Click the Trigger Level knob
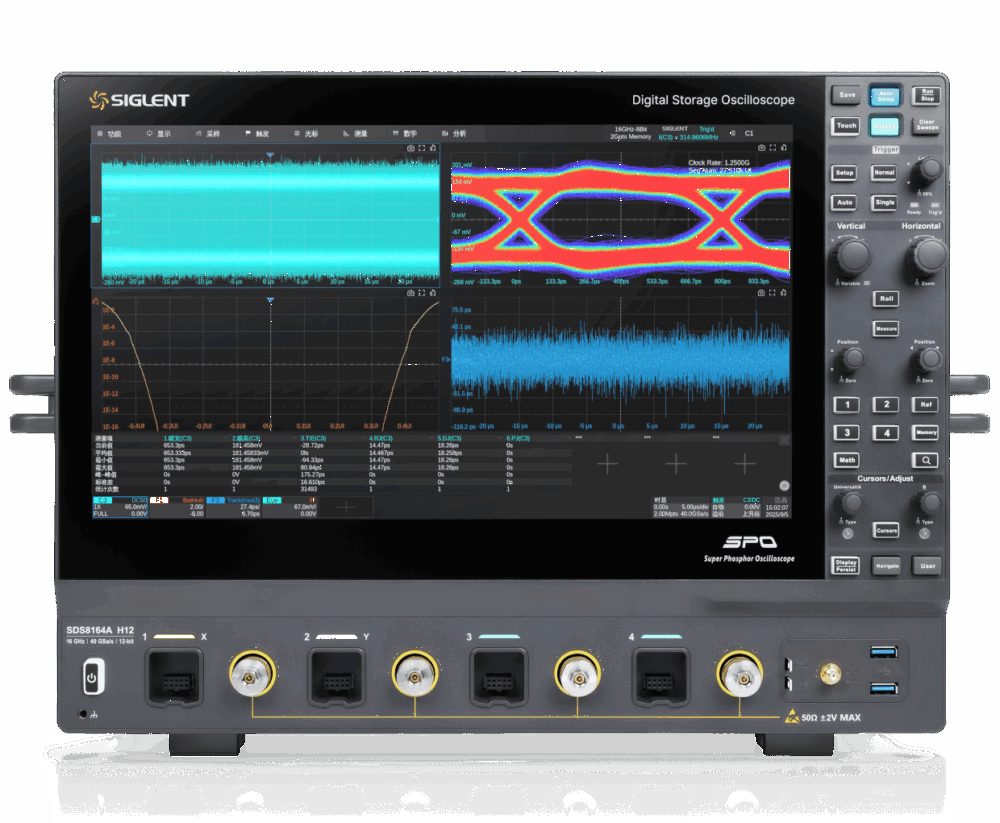The height and width of the screenshot is (823, 1000). 931,169
